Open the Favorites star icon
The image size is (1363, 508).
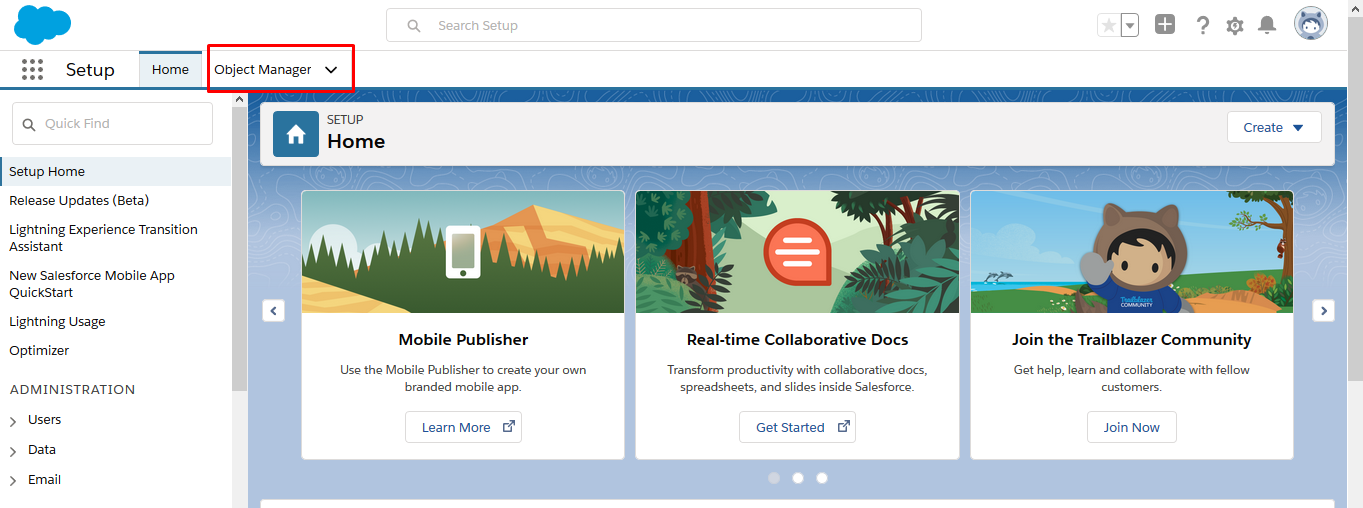click(x=1108, y=25)
